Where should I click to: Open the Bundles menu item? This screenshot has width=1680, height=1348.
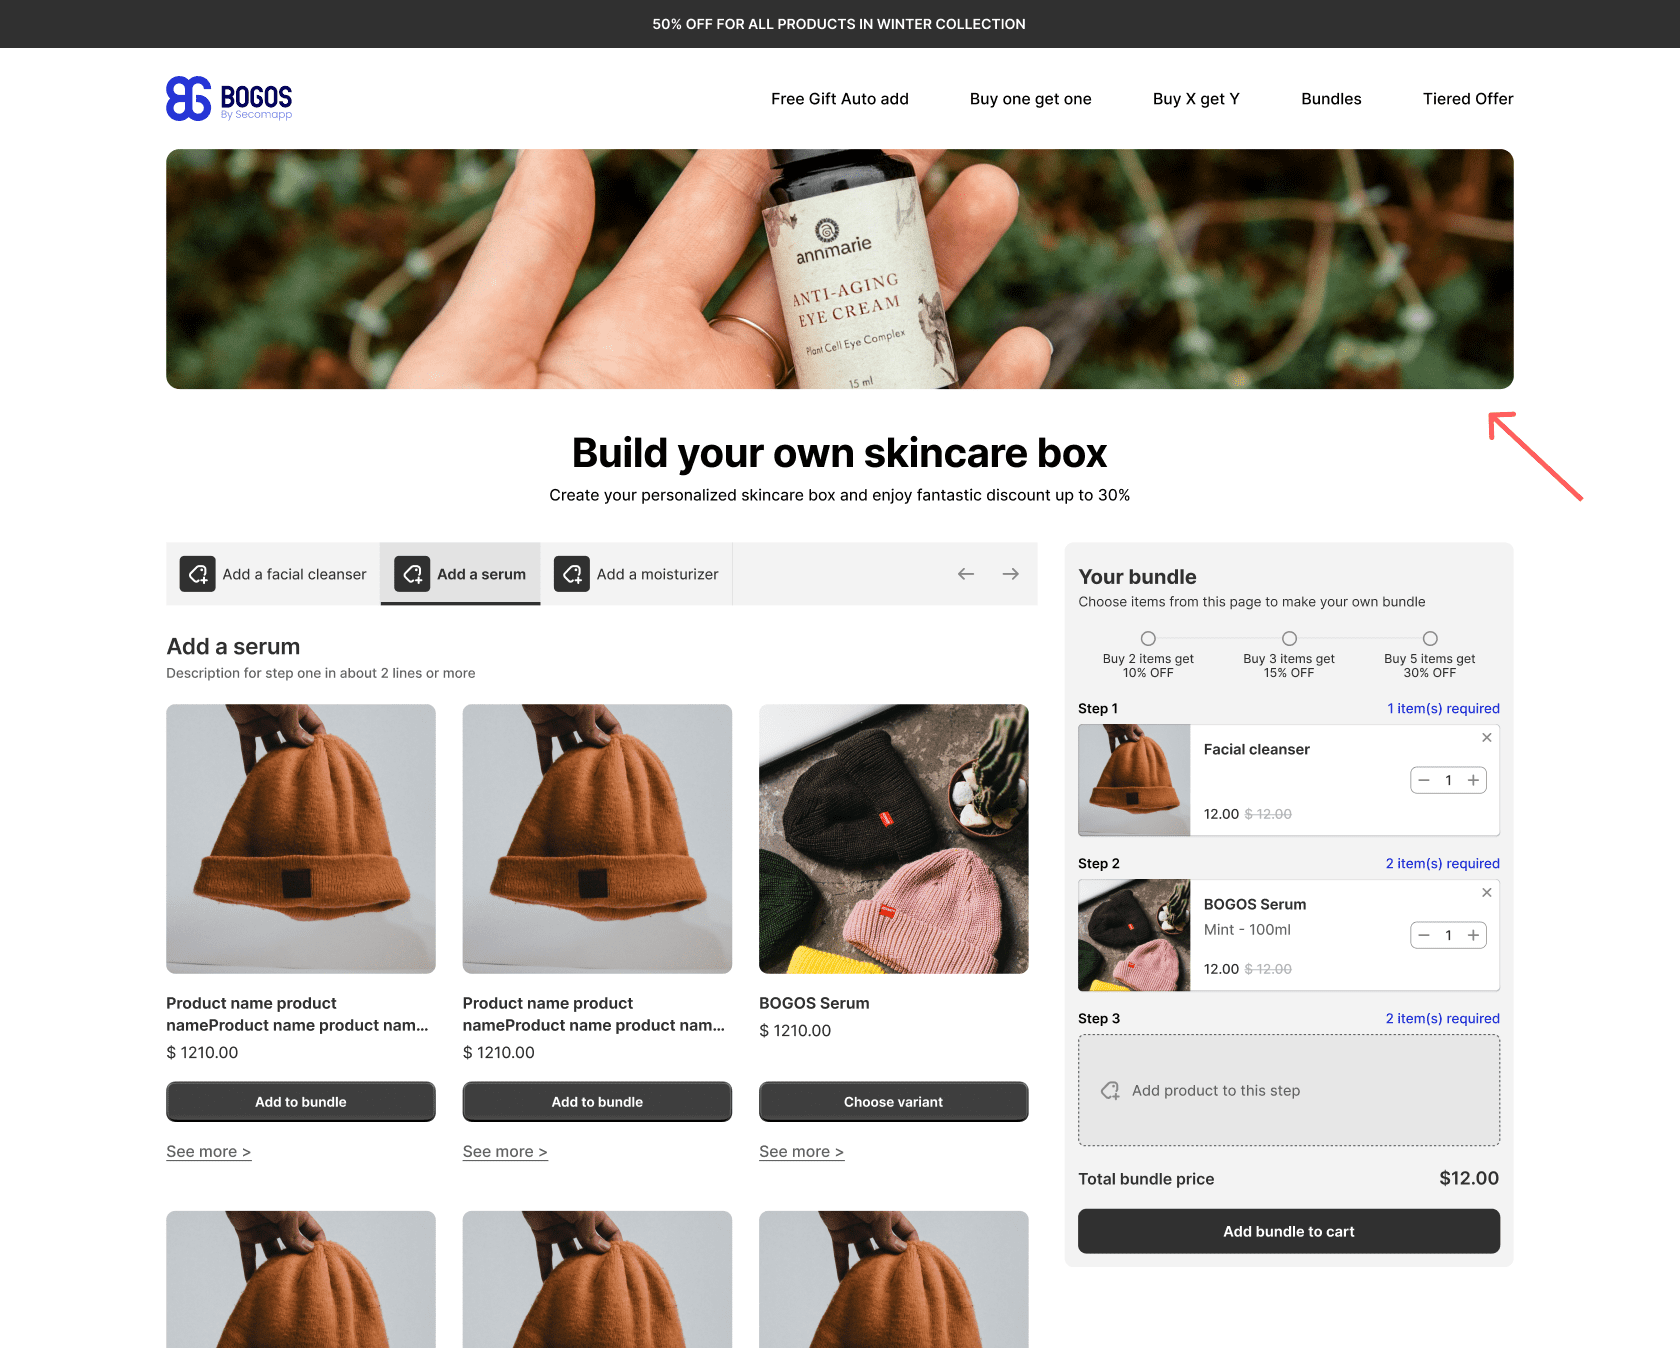coord(1331,99)
